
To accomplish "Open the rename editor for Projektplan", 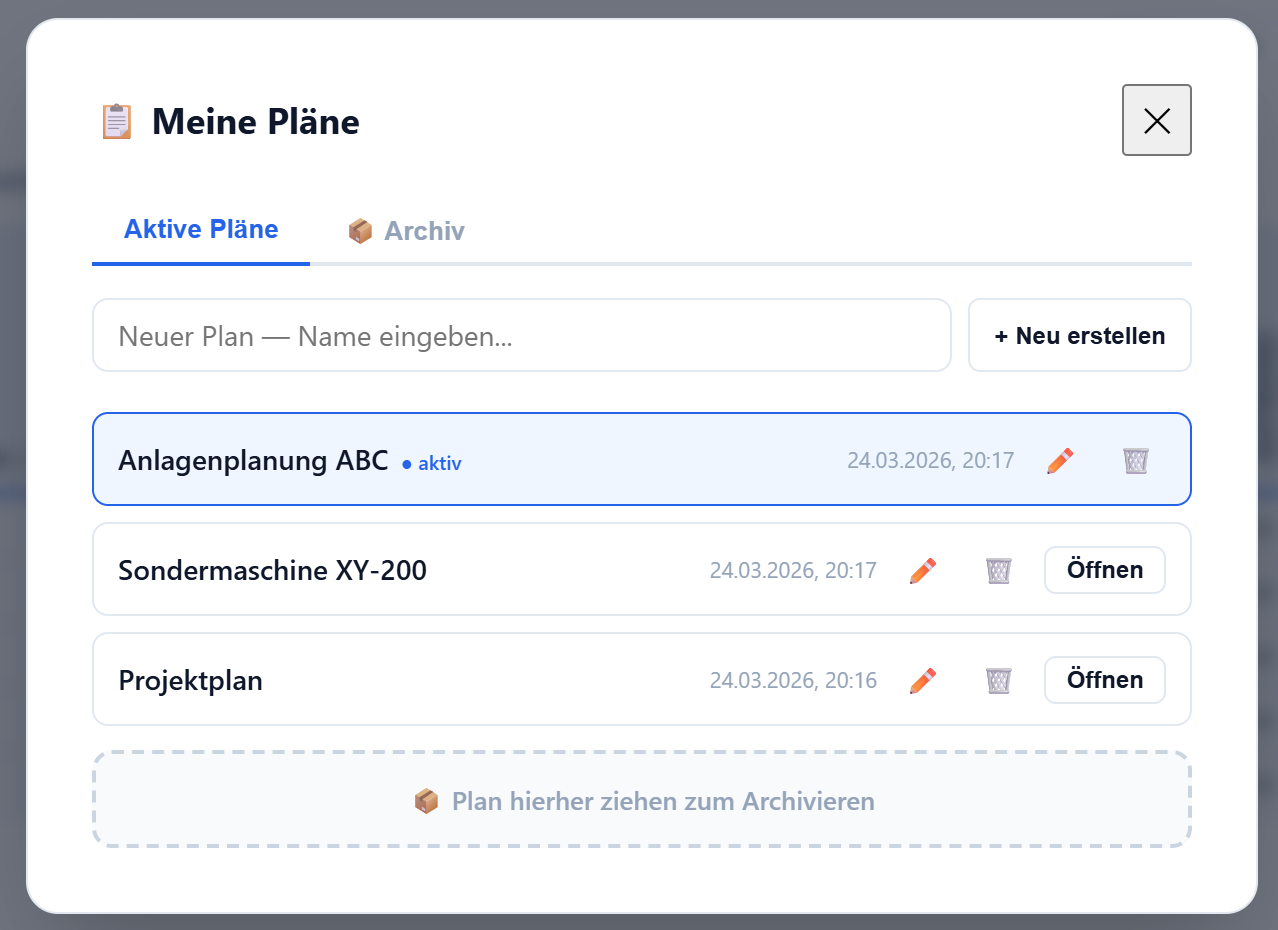I will [x=922, y=680].
